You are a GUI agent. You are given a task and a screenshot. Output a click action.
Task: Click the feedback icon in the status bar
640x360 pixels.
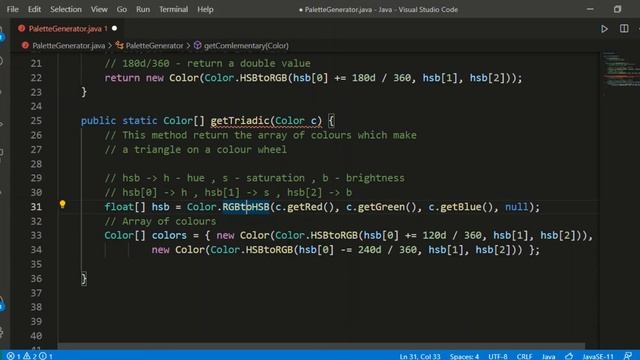click(628, 356)
